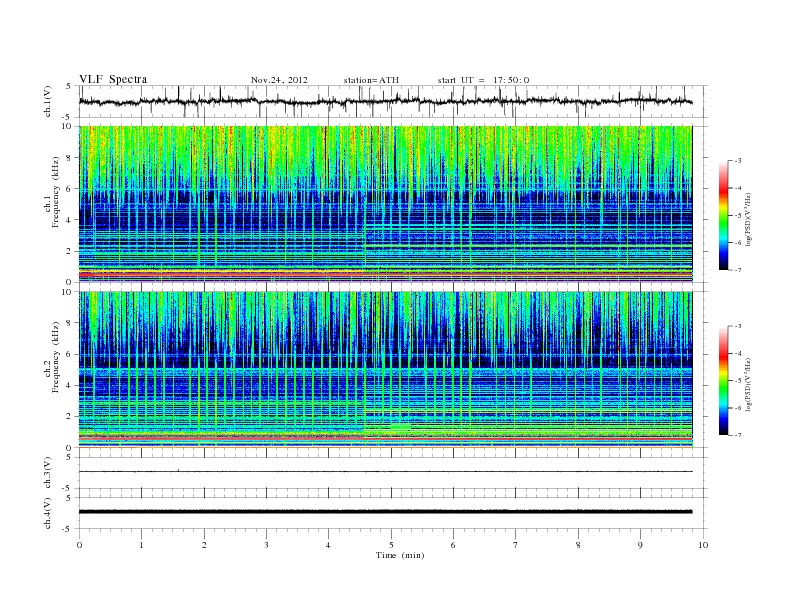Click the ch.2 colorbar "log(PSD)(V²/Hz)" label
Viewport: 792px width, 612px height.
point(749,384)
